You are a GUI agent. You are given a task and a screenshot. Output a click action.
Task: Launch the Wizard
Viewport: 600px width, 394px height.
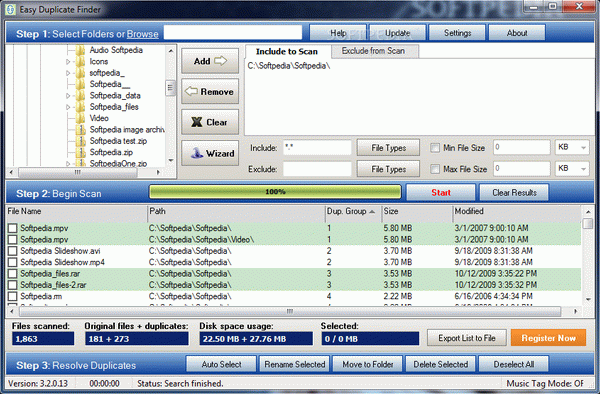(210, 153)
